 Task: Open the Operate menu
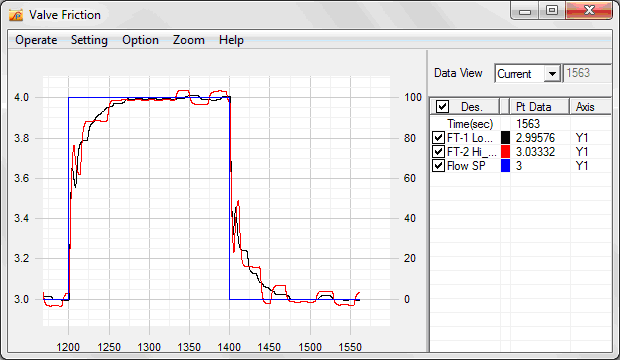pyautogui.click(x=36, y=40)
